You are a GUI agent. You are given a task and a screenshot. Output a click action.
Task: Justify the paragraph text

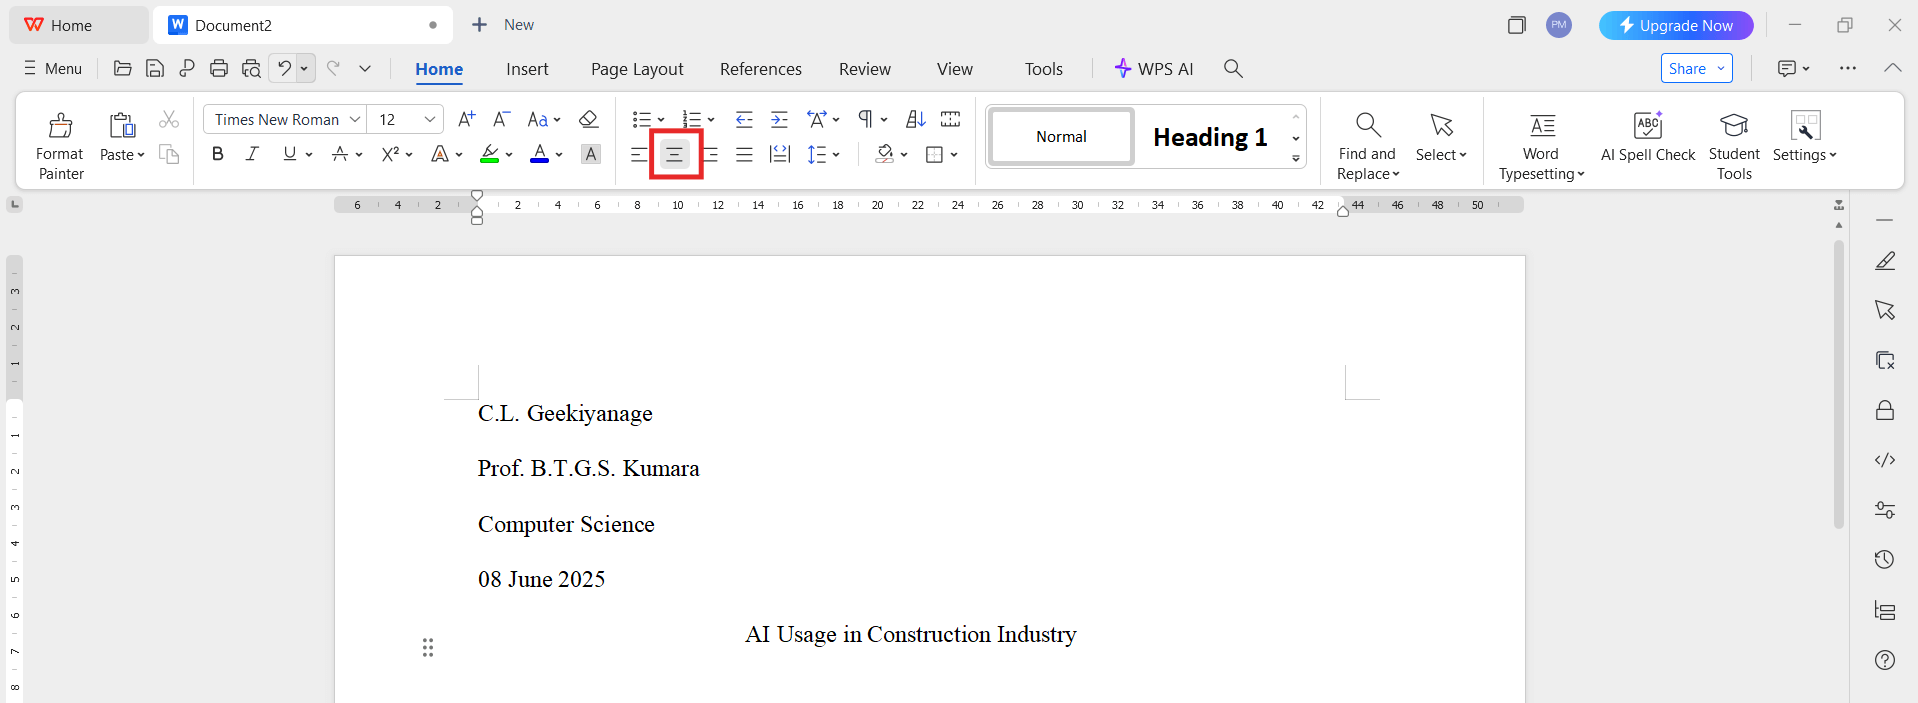[x=745, y=154]
